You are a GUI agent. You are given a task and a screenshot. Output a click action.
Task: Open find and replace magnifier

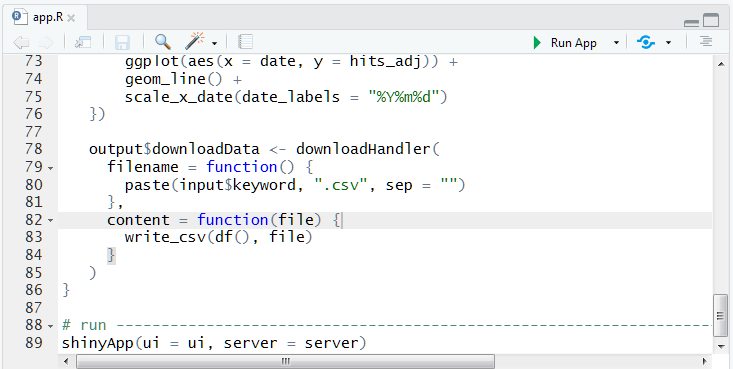163,42
